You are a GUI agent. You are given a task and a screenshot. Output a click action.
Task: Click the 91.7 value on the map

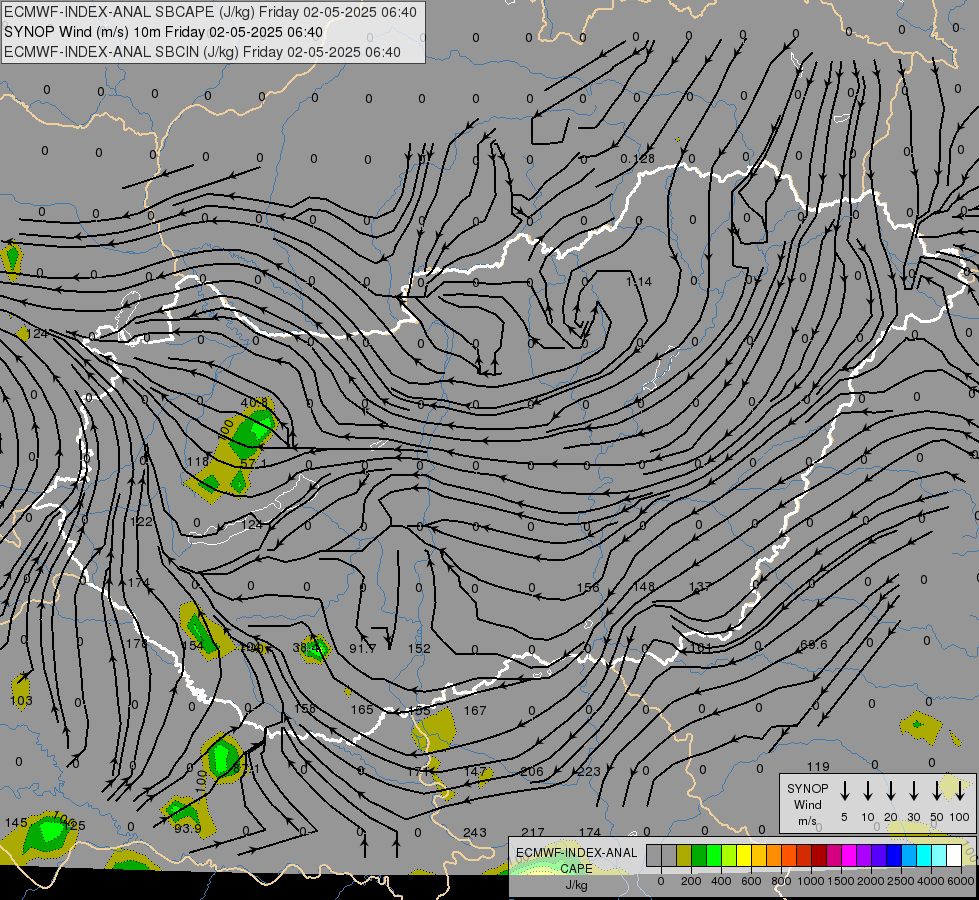tap(362, 648)
